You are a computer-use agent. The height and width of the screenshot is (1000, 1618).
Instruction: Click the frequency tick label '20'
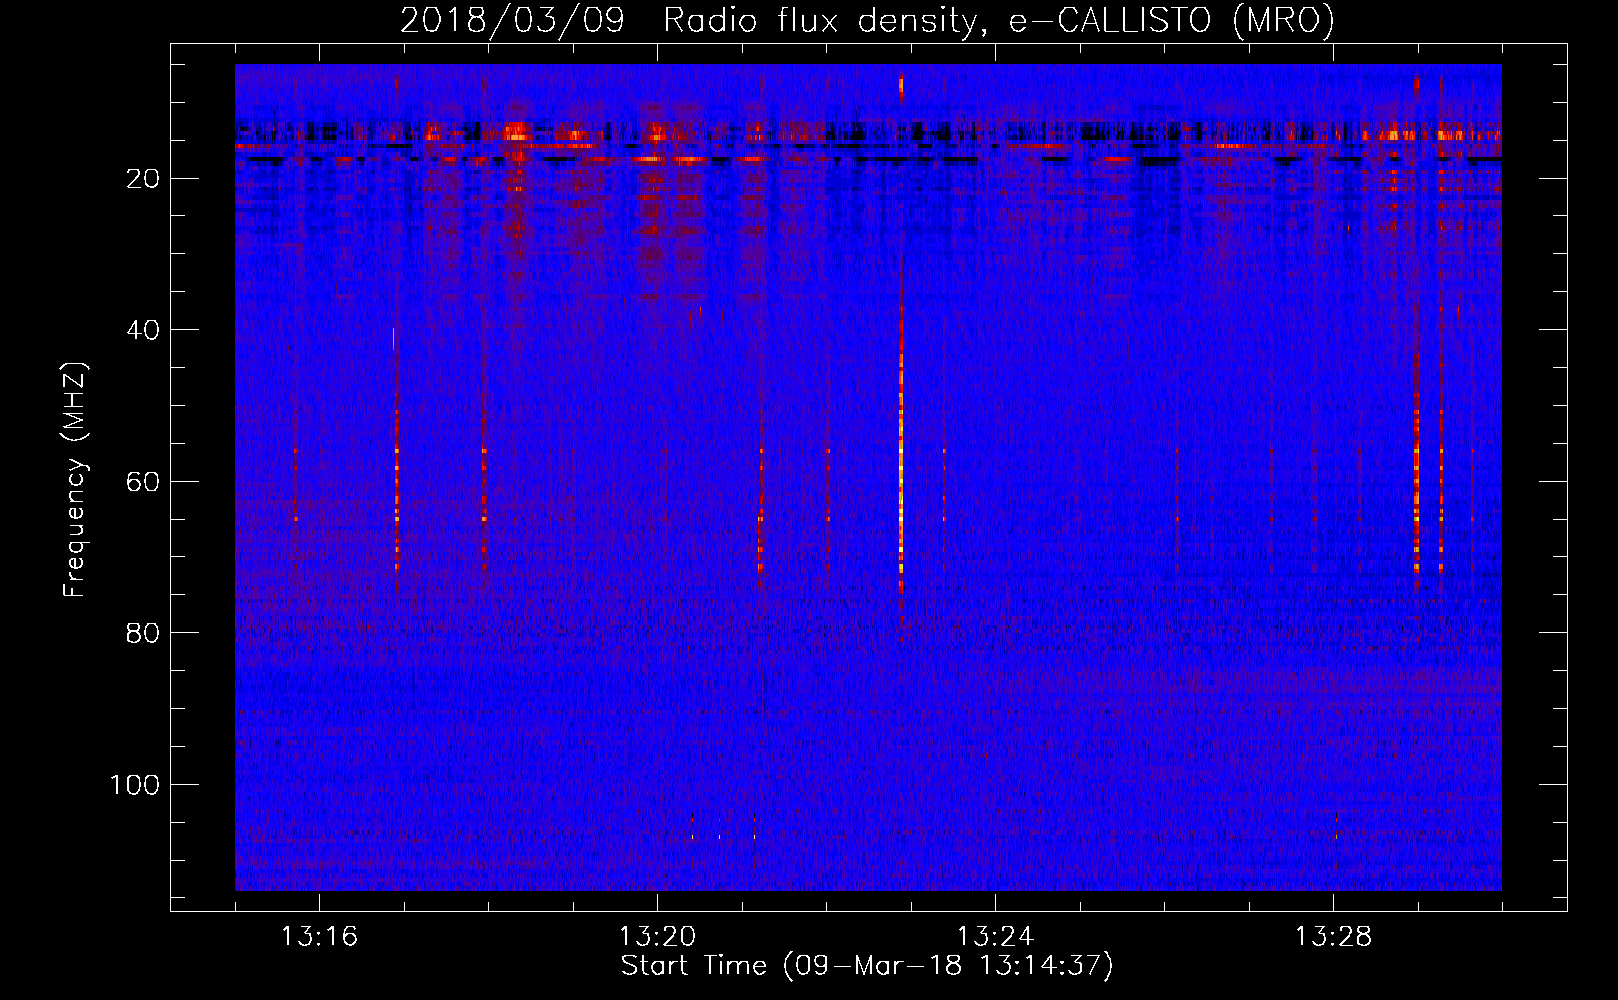point(144,178)
